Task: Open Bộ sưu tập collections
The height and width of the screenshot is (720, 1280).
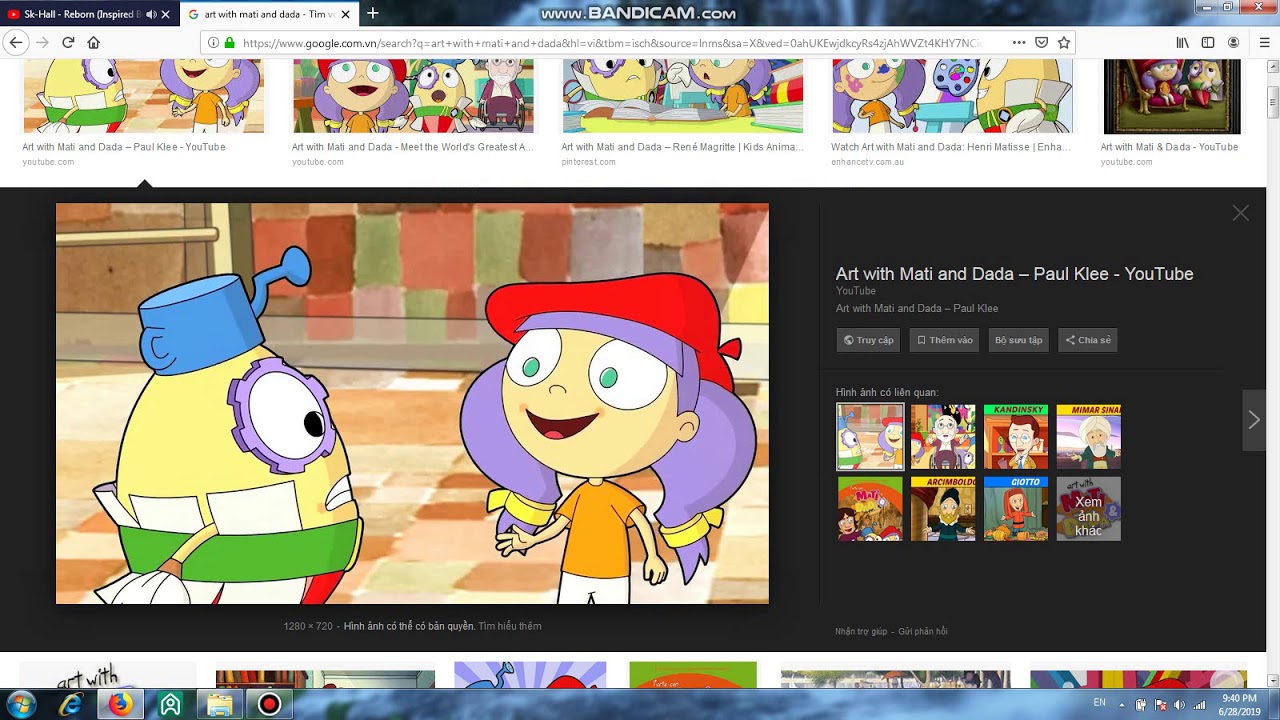Action: (x=1018, y=340)
